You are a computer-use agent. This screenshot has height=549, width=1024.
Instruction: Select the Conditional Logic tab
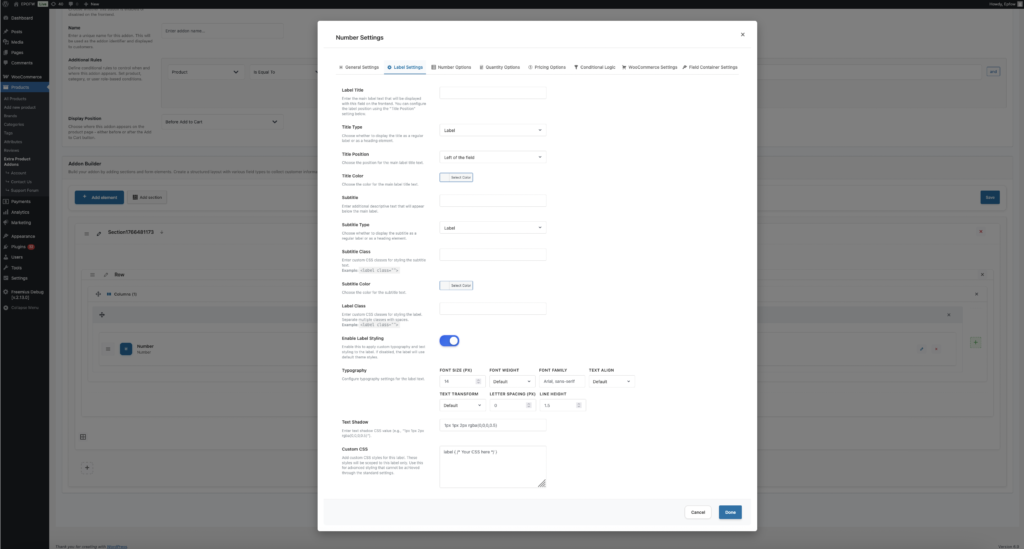[597, 67]
